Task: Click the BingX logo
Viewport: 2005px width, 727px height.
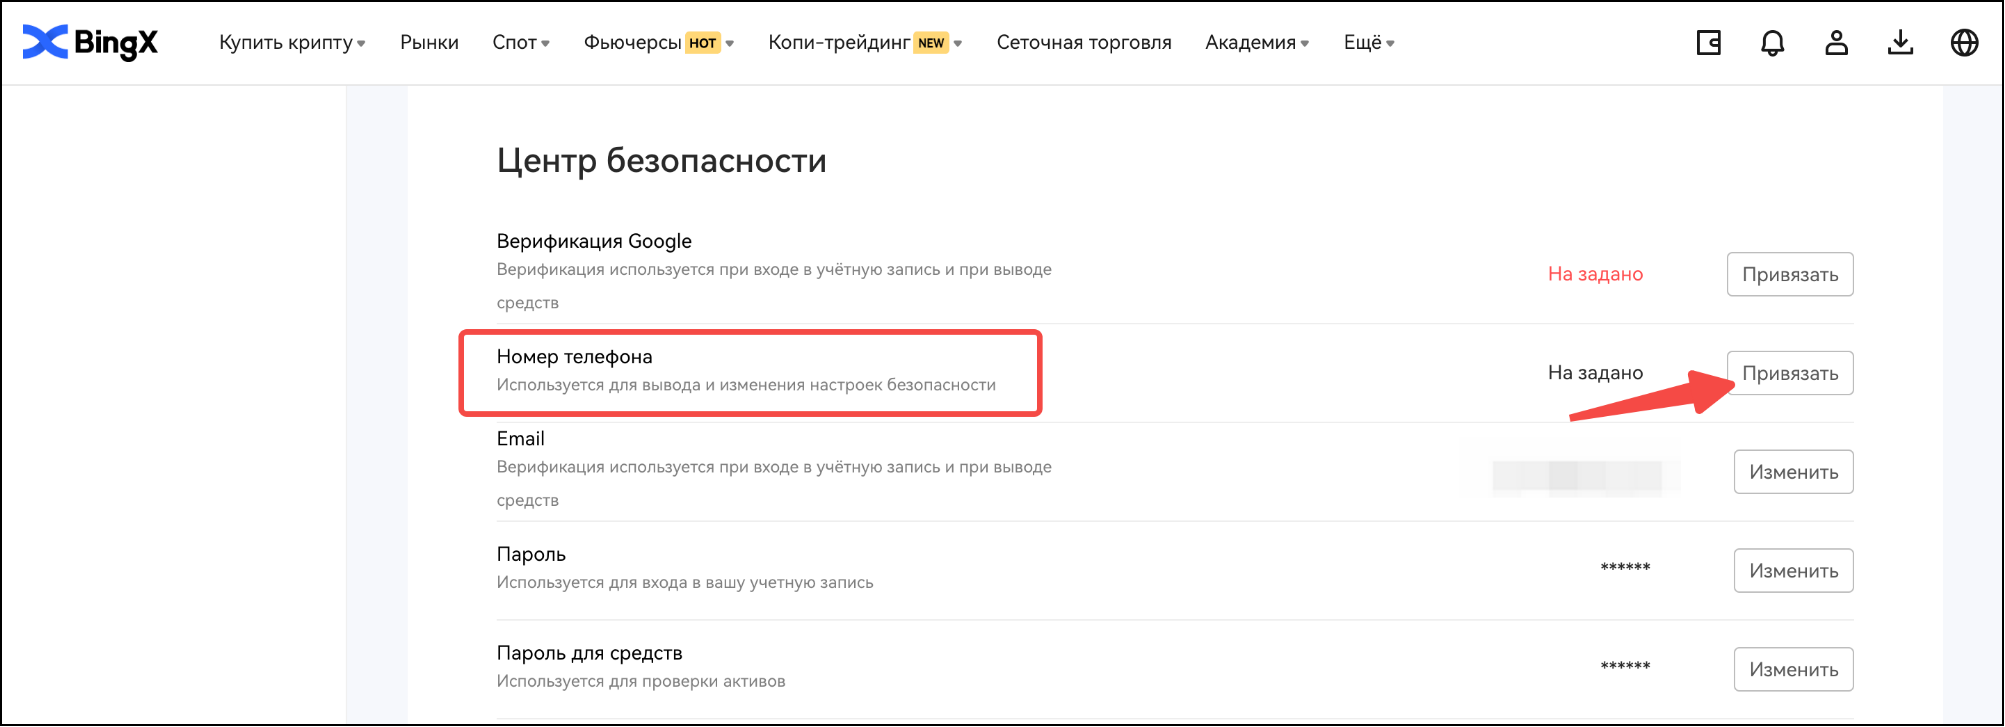Action: 90,42
